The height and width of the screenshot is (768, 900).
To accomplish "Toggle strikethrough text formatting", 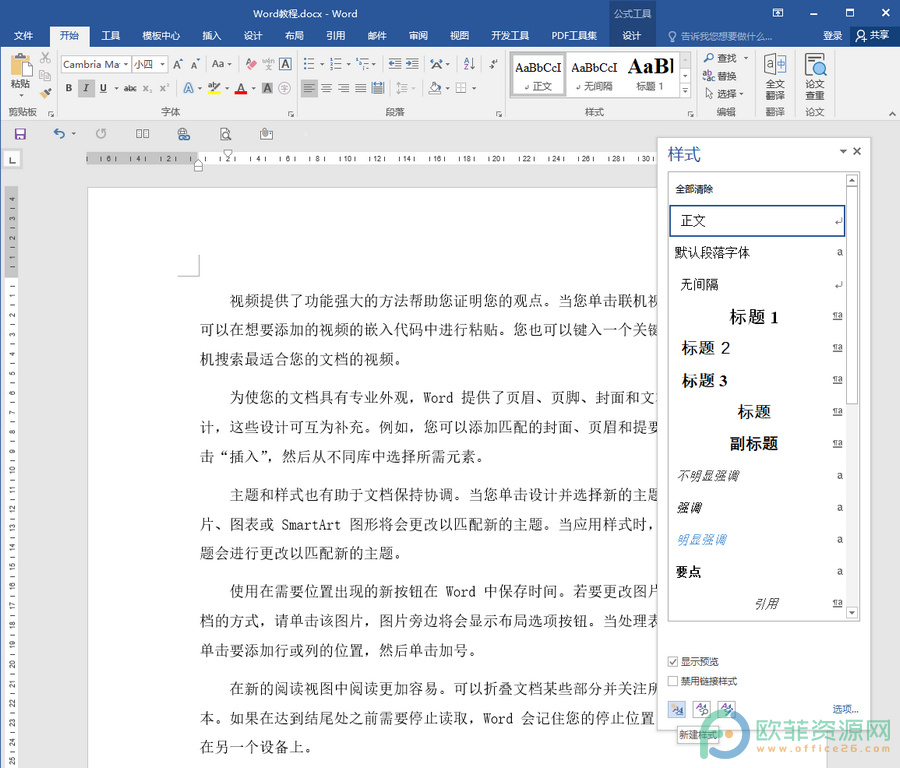I will pyautogui.click(x=130, y=88).
